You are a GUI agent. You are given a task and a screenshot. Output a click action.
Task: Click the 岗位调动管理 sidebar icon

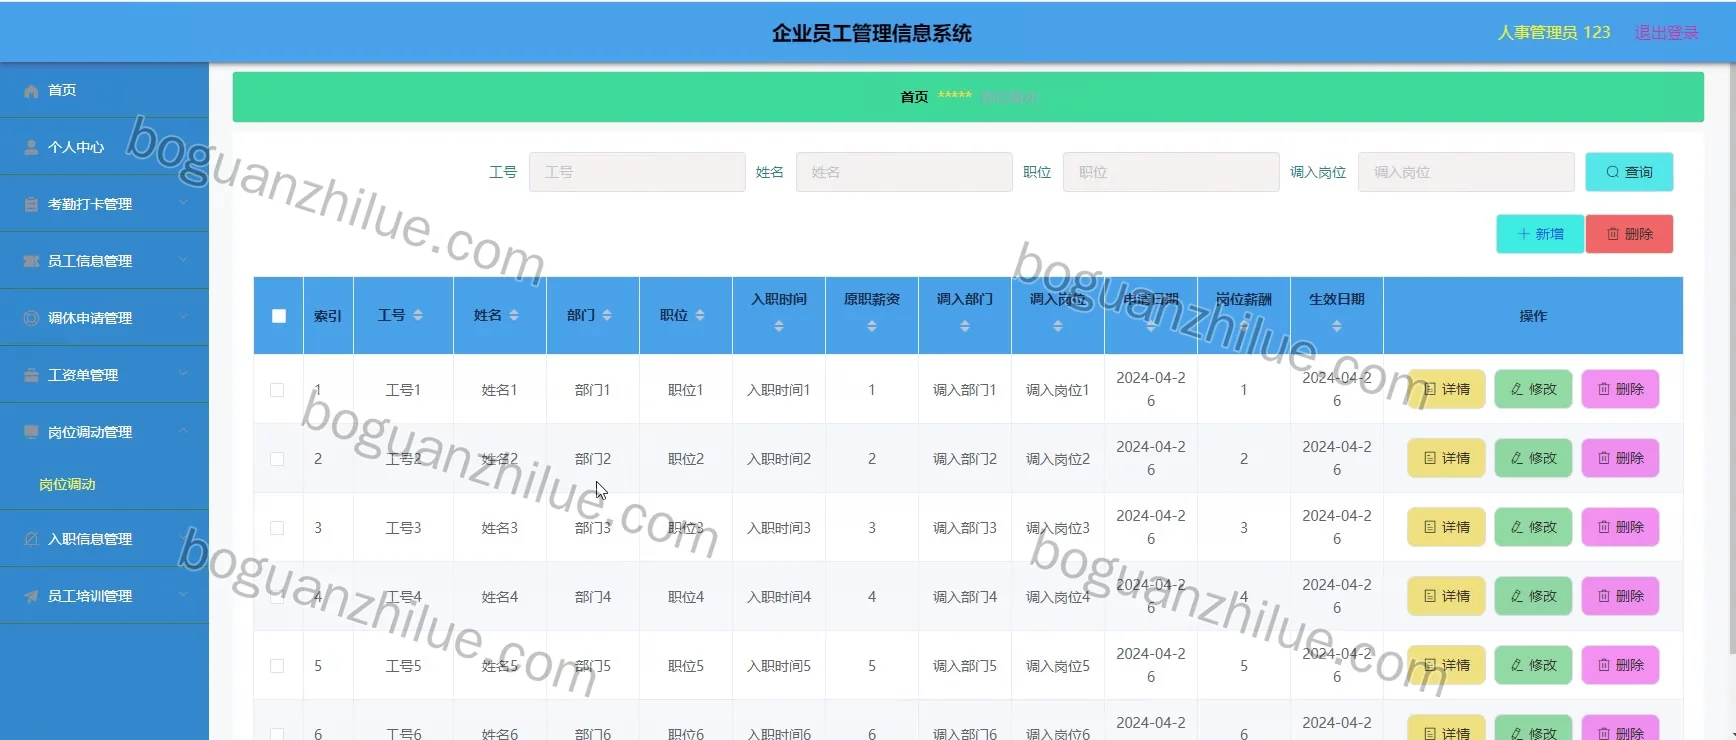31,433
